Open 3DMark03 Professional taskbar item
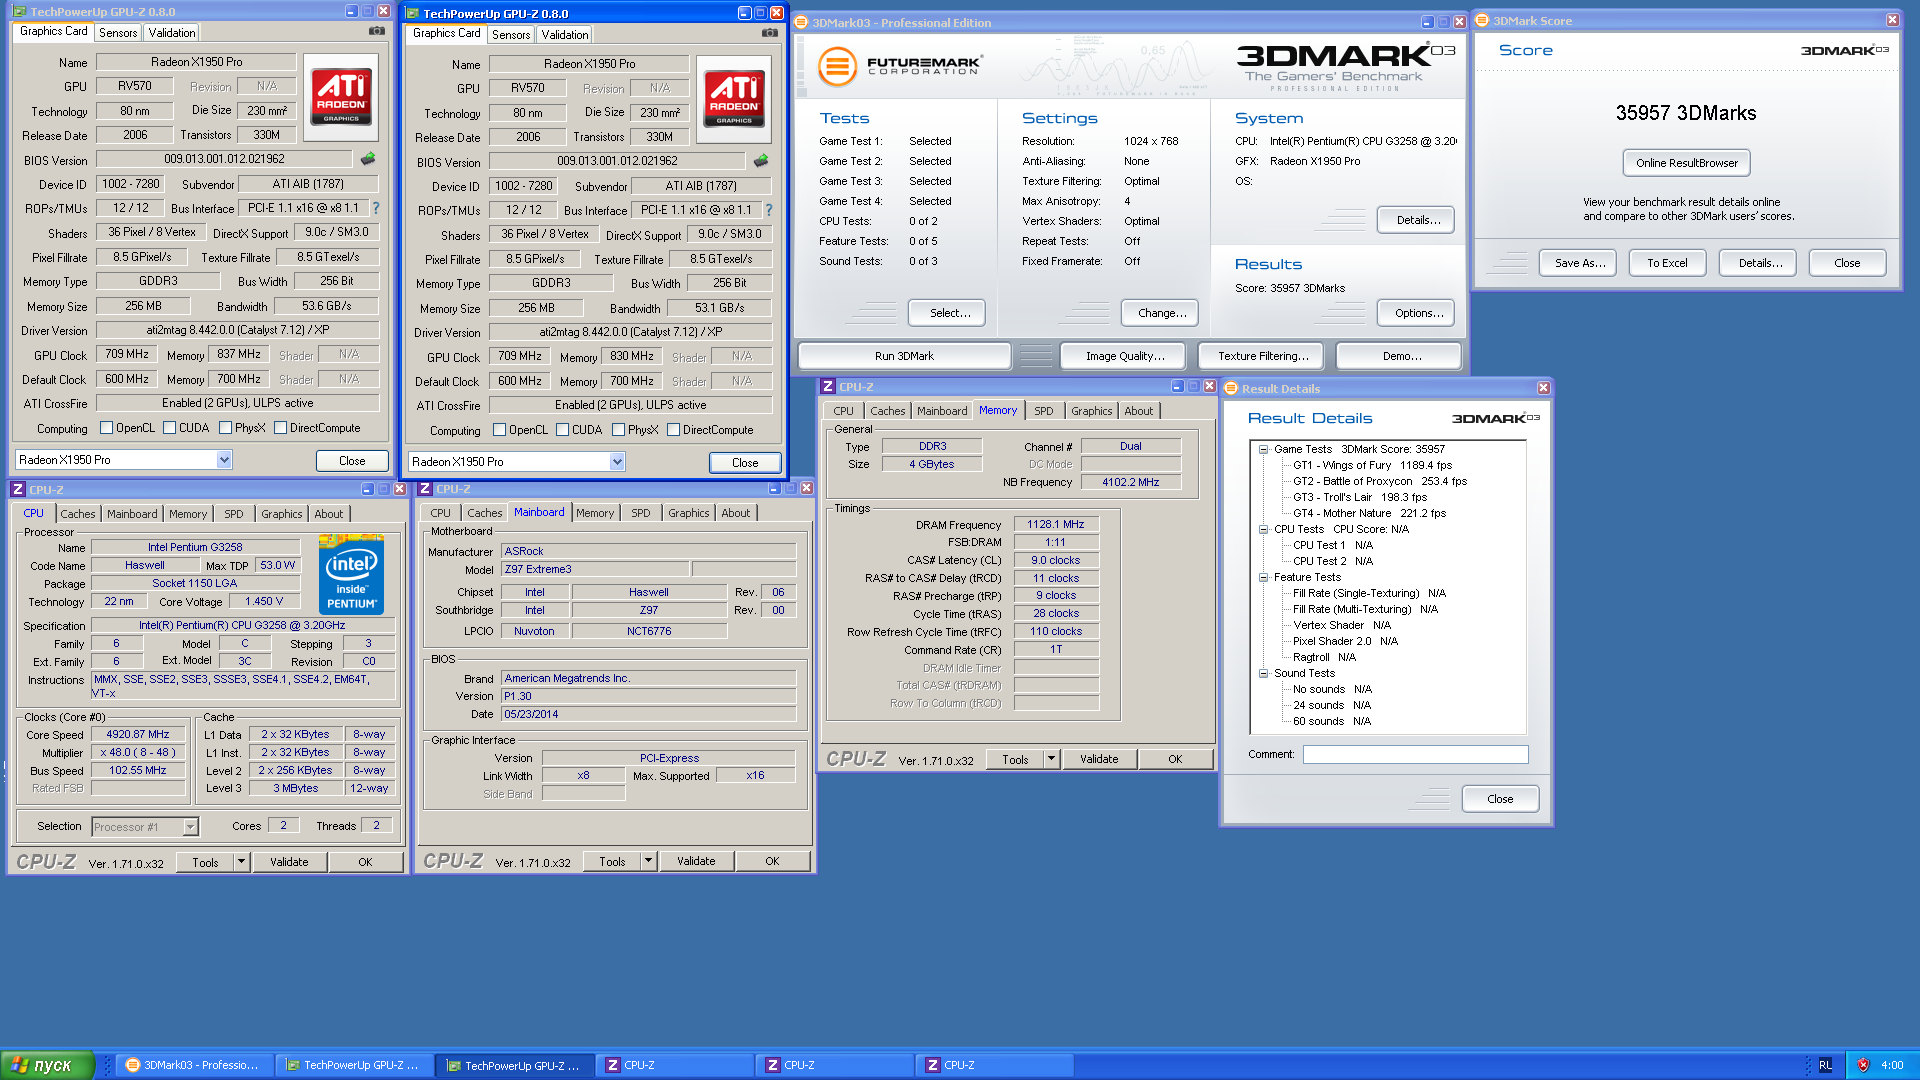This screenshot has width=1920, height=1080. [x=194, y=1065]
